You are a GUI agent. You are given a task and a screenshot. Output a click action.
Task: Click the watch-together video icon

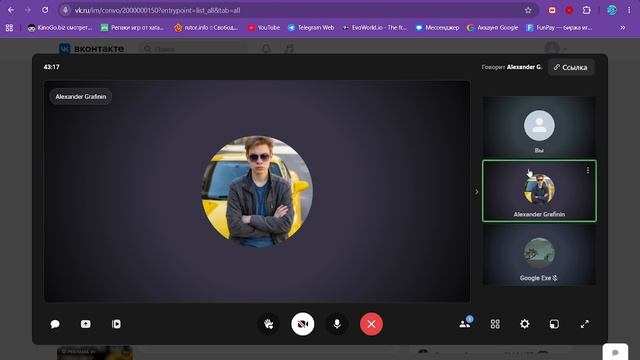pyautogui.click(x=116, y=324)
